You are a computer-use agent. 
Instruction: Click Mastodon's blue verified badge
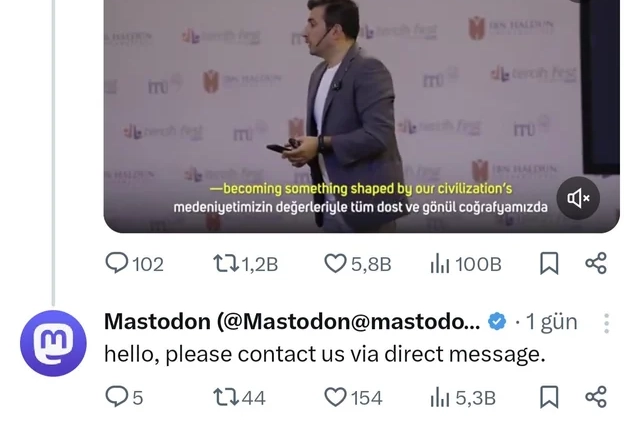pos(497,322)
